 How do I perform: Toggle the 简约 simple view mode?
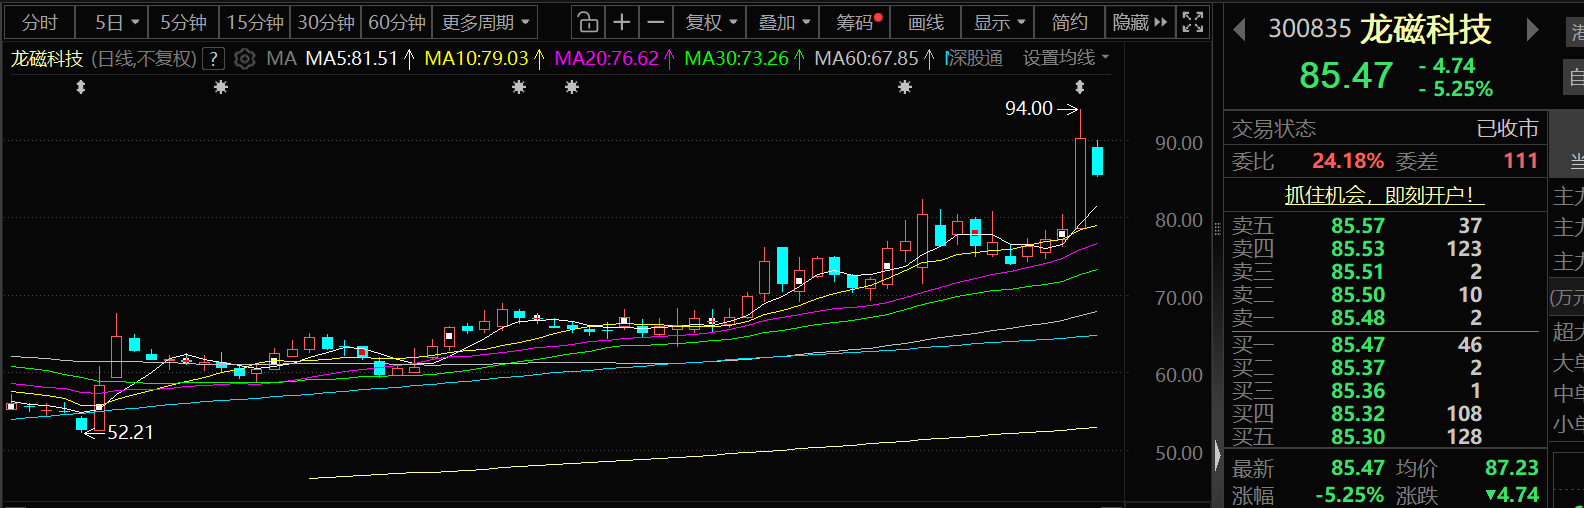[x=1069, y=22]
